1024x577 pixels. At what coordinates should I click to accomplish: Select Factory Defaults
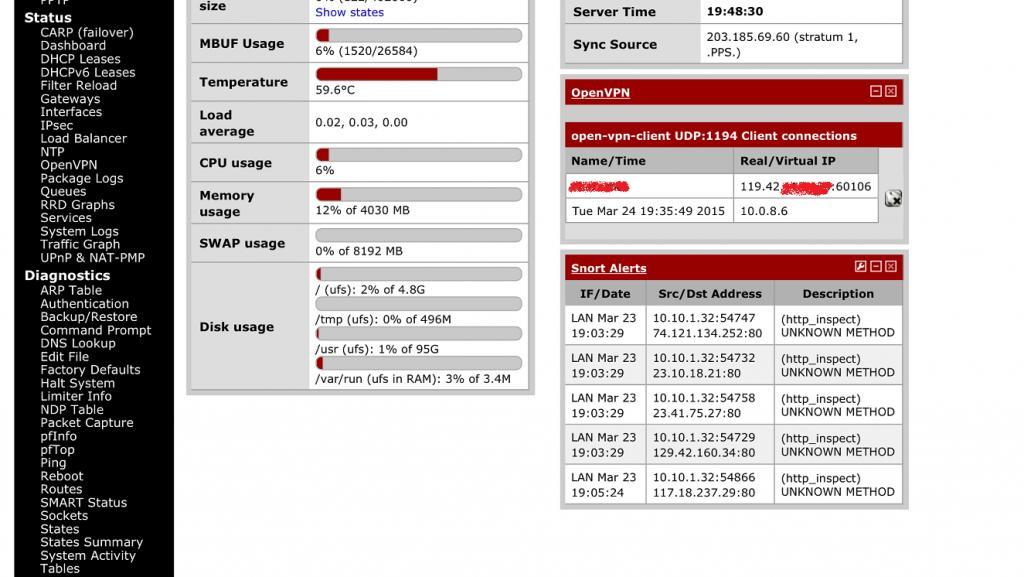point(90,370)
